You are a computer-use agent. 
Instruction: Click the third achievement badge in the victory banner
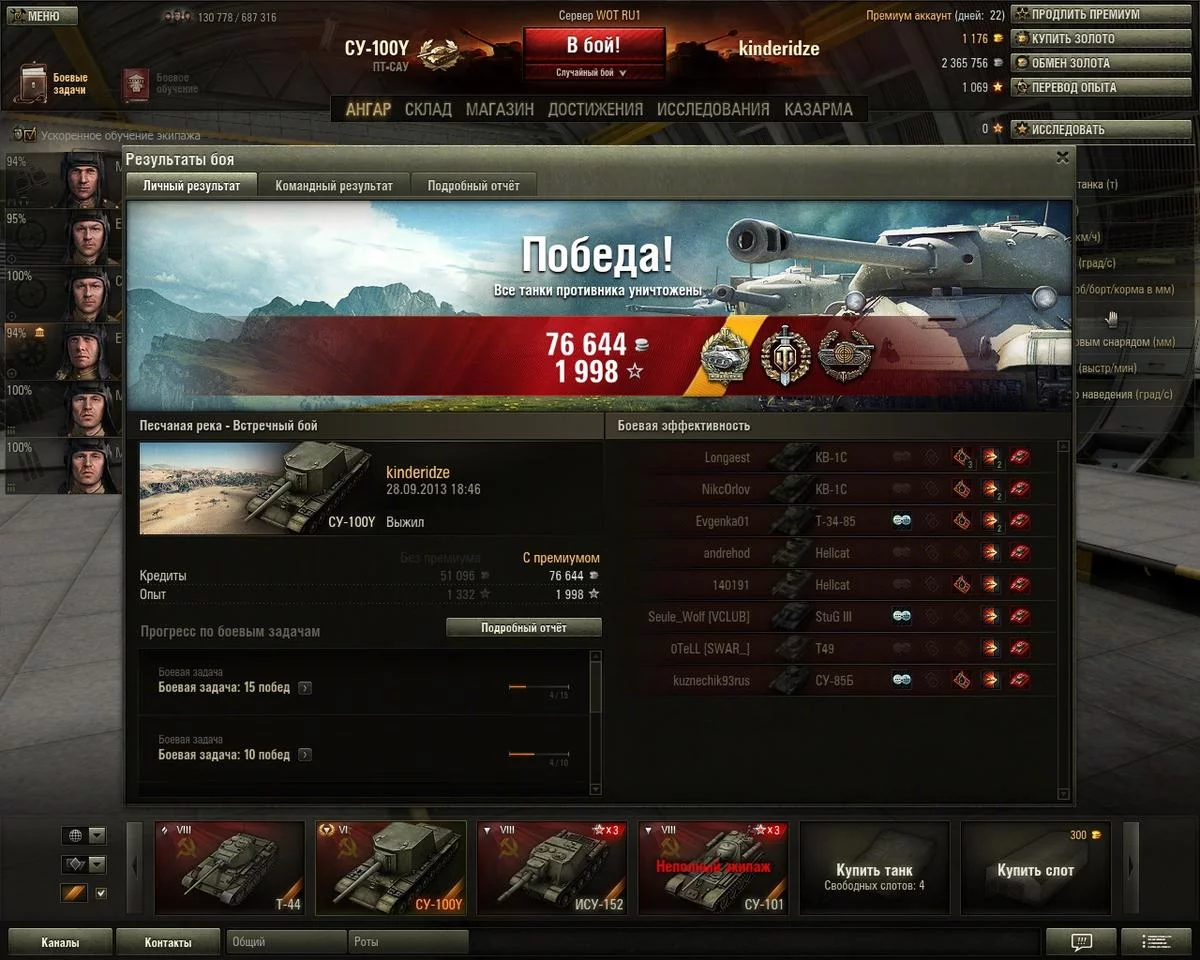point(846,354)
